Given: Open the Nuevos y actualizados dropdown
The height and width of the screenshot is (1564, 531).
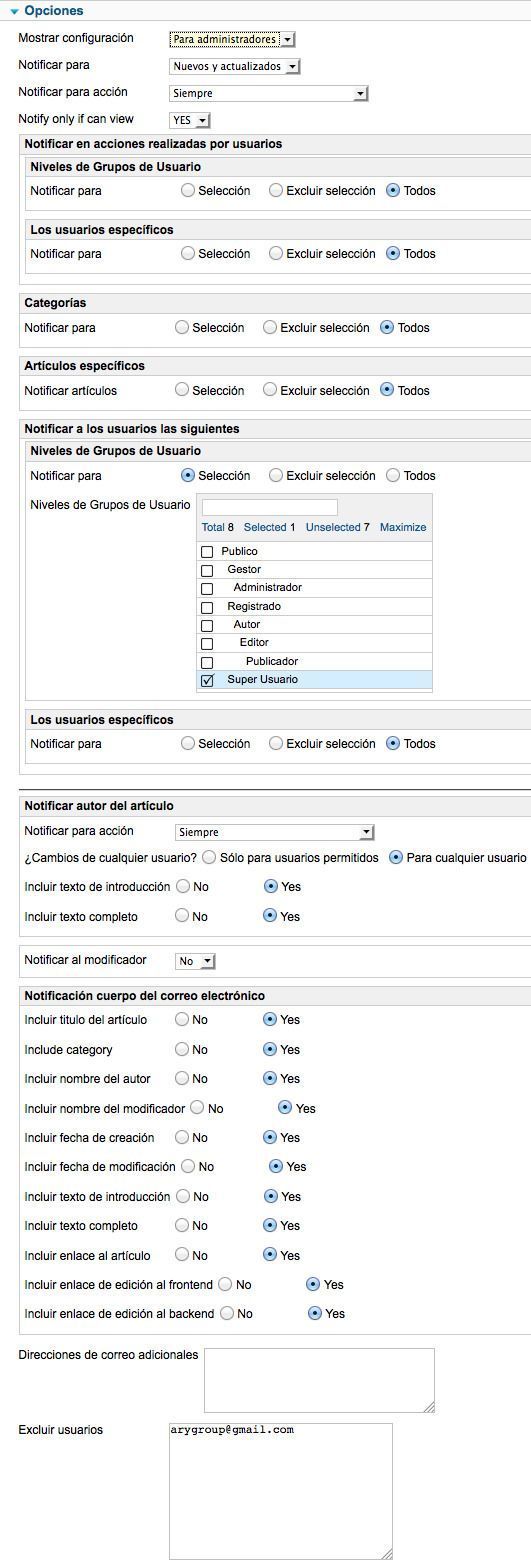Looking at the screenshot, I should pyautogui.click(x=235, y=66).
